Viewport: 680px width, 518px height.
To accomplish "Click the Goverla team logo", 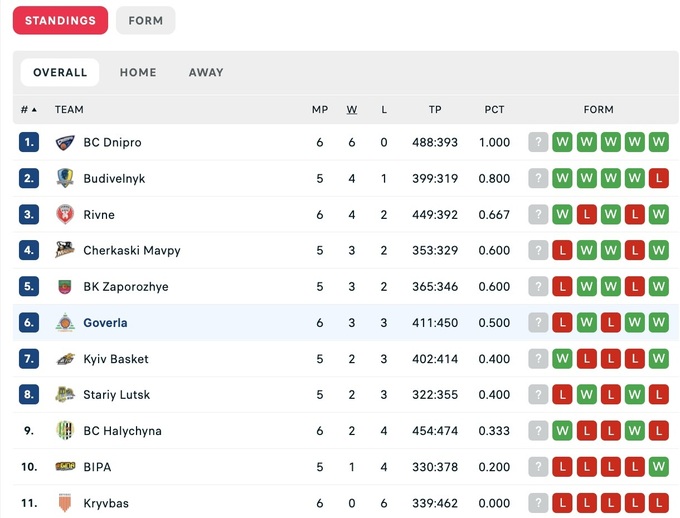I will click(x=65, y=323).
